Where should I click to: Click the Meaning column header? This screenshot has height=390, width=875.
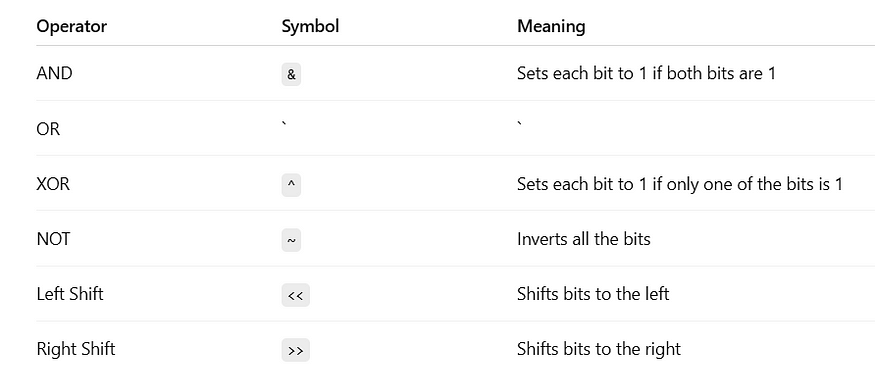pos(551,26)
